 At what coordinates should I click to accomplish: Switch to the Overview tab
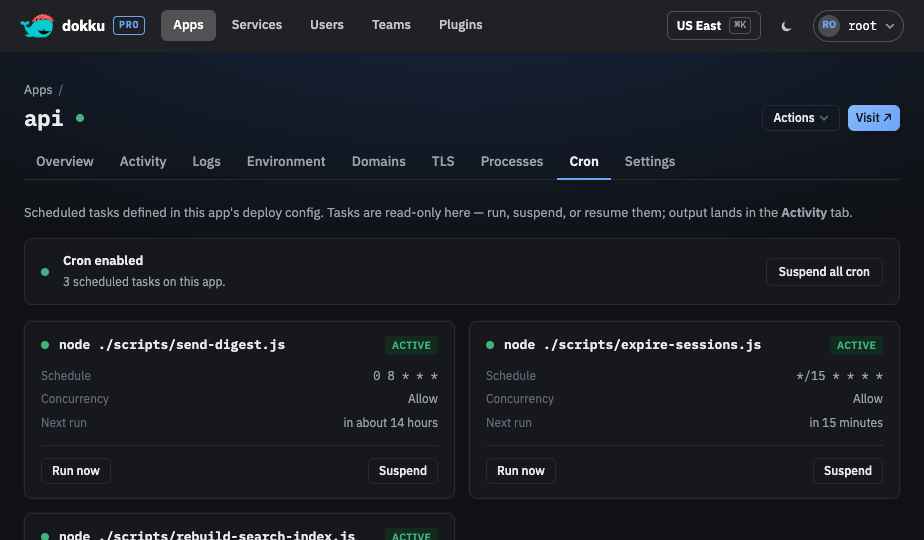pos(65,162)
